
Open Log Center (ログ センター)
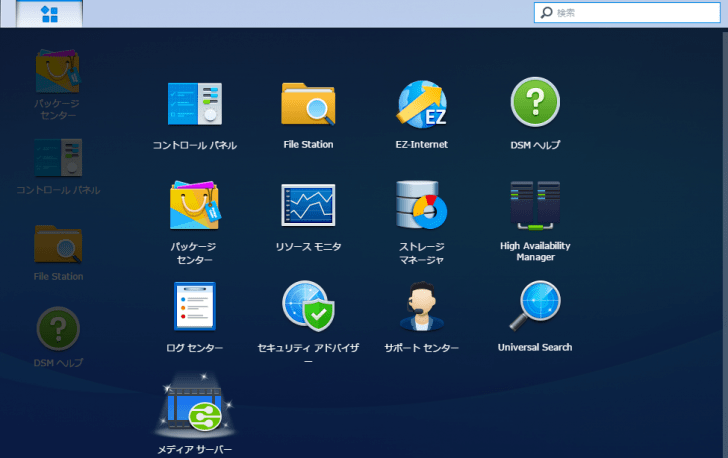(195, 307)
